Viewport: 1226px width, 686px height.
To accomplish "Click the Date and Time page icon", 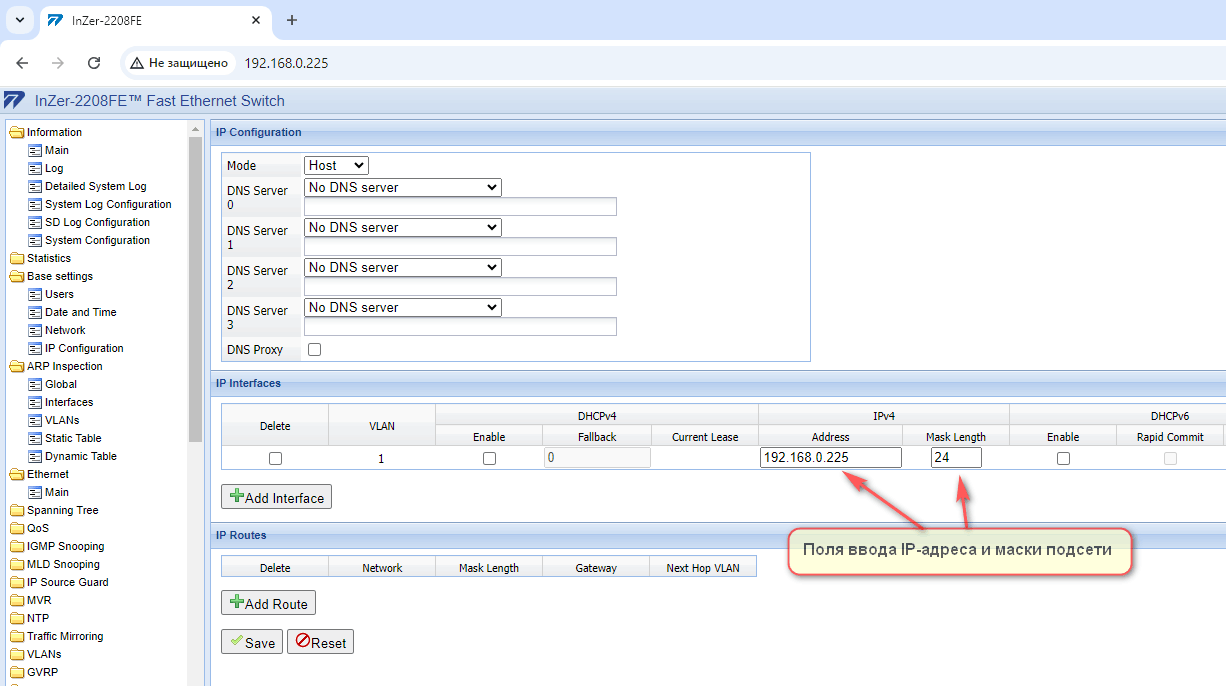I will 35,312.
